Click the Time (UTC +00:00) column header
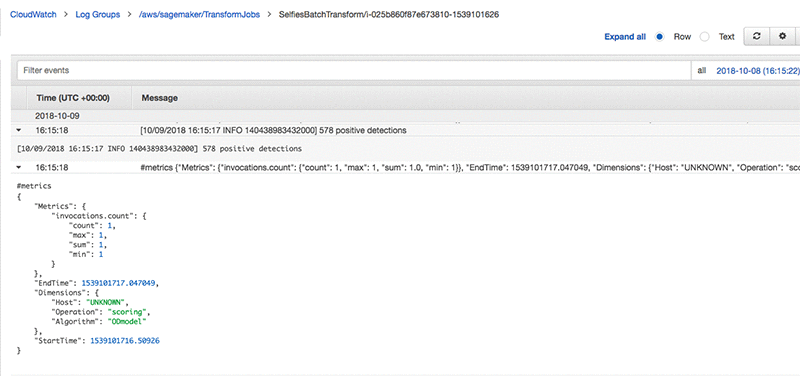 coord(73,98)
